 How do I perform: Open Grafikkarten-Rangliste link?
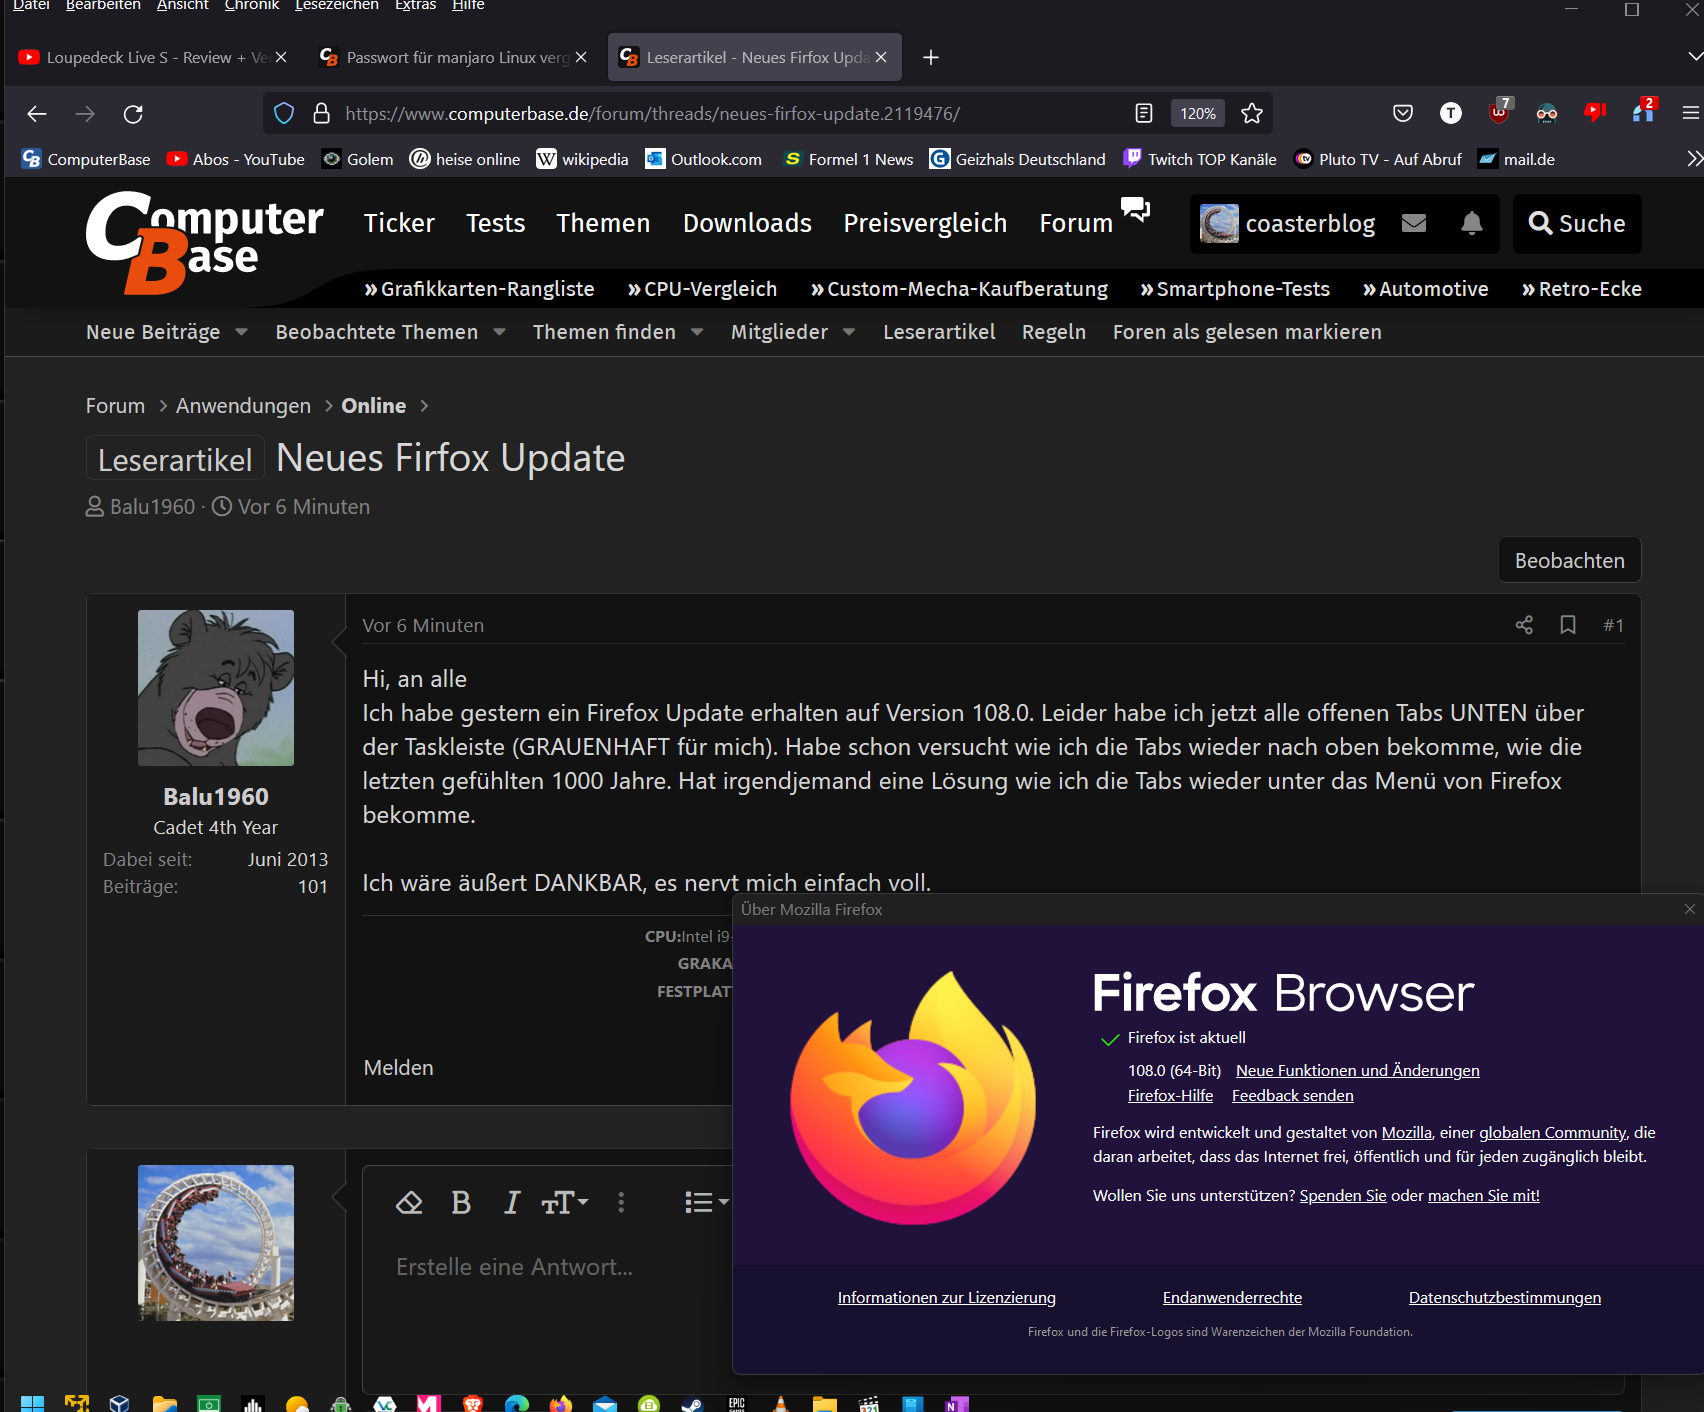(x=479, y=289)
